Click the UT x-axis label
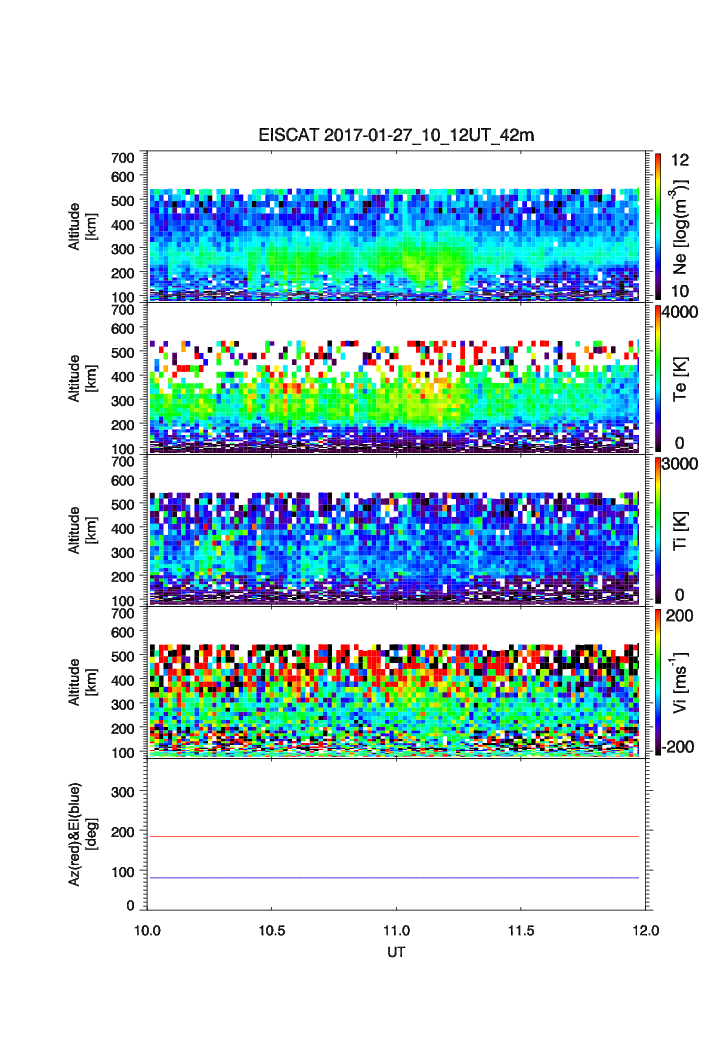Screen dimensions: 708x1062 click(x=396, y=952)
